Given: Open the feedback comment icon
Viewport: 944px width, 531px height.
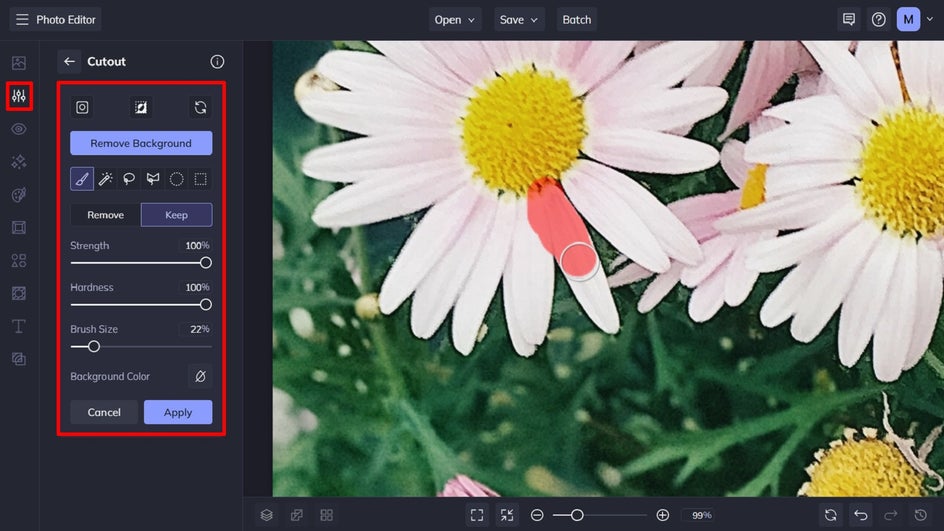Looking at the screenshot, I should 849,19.
